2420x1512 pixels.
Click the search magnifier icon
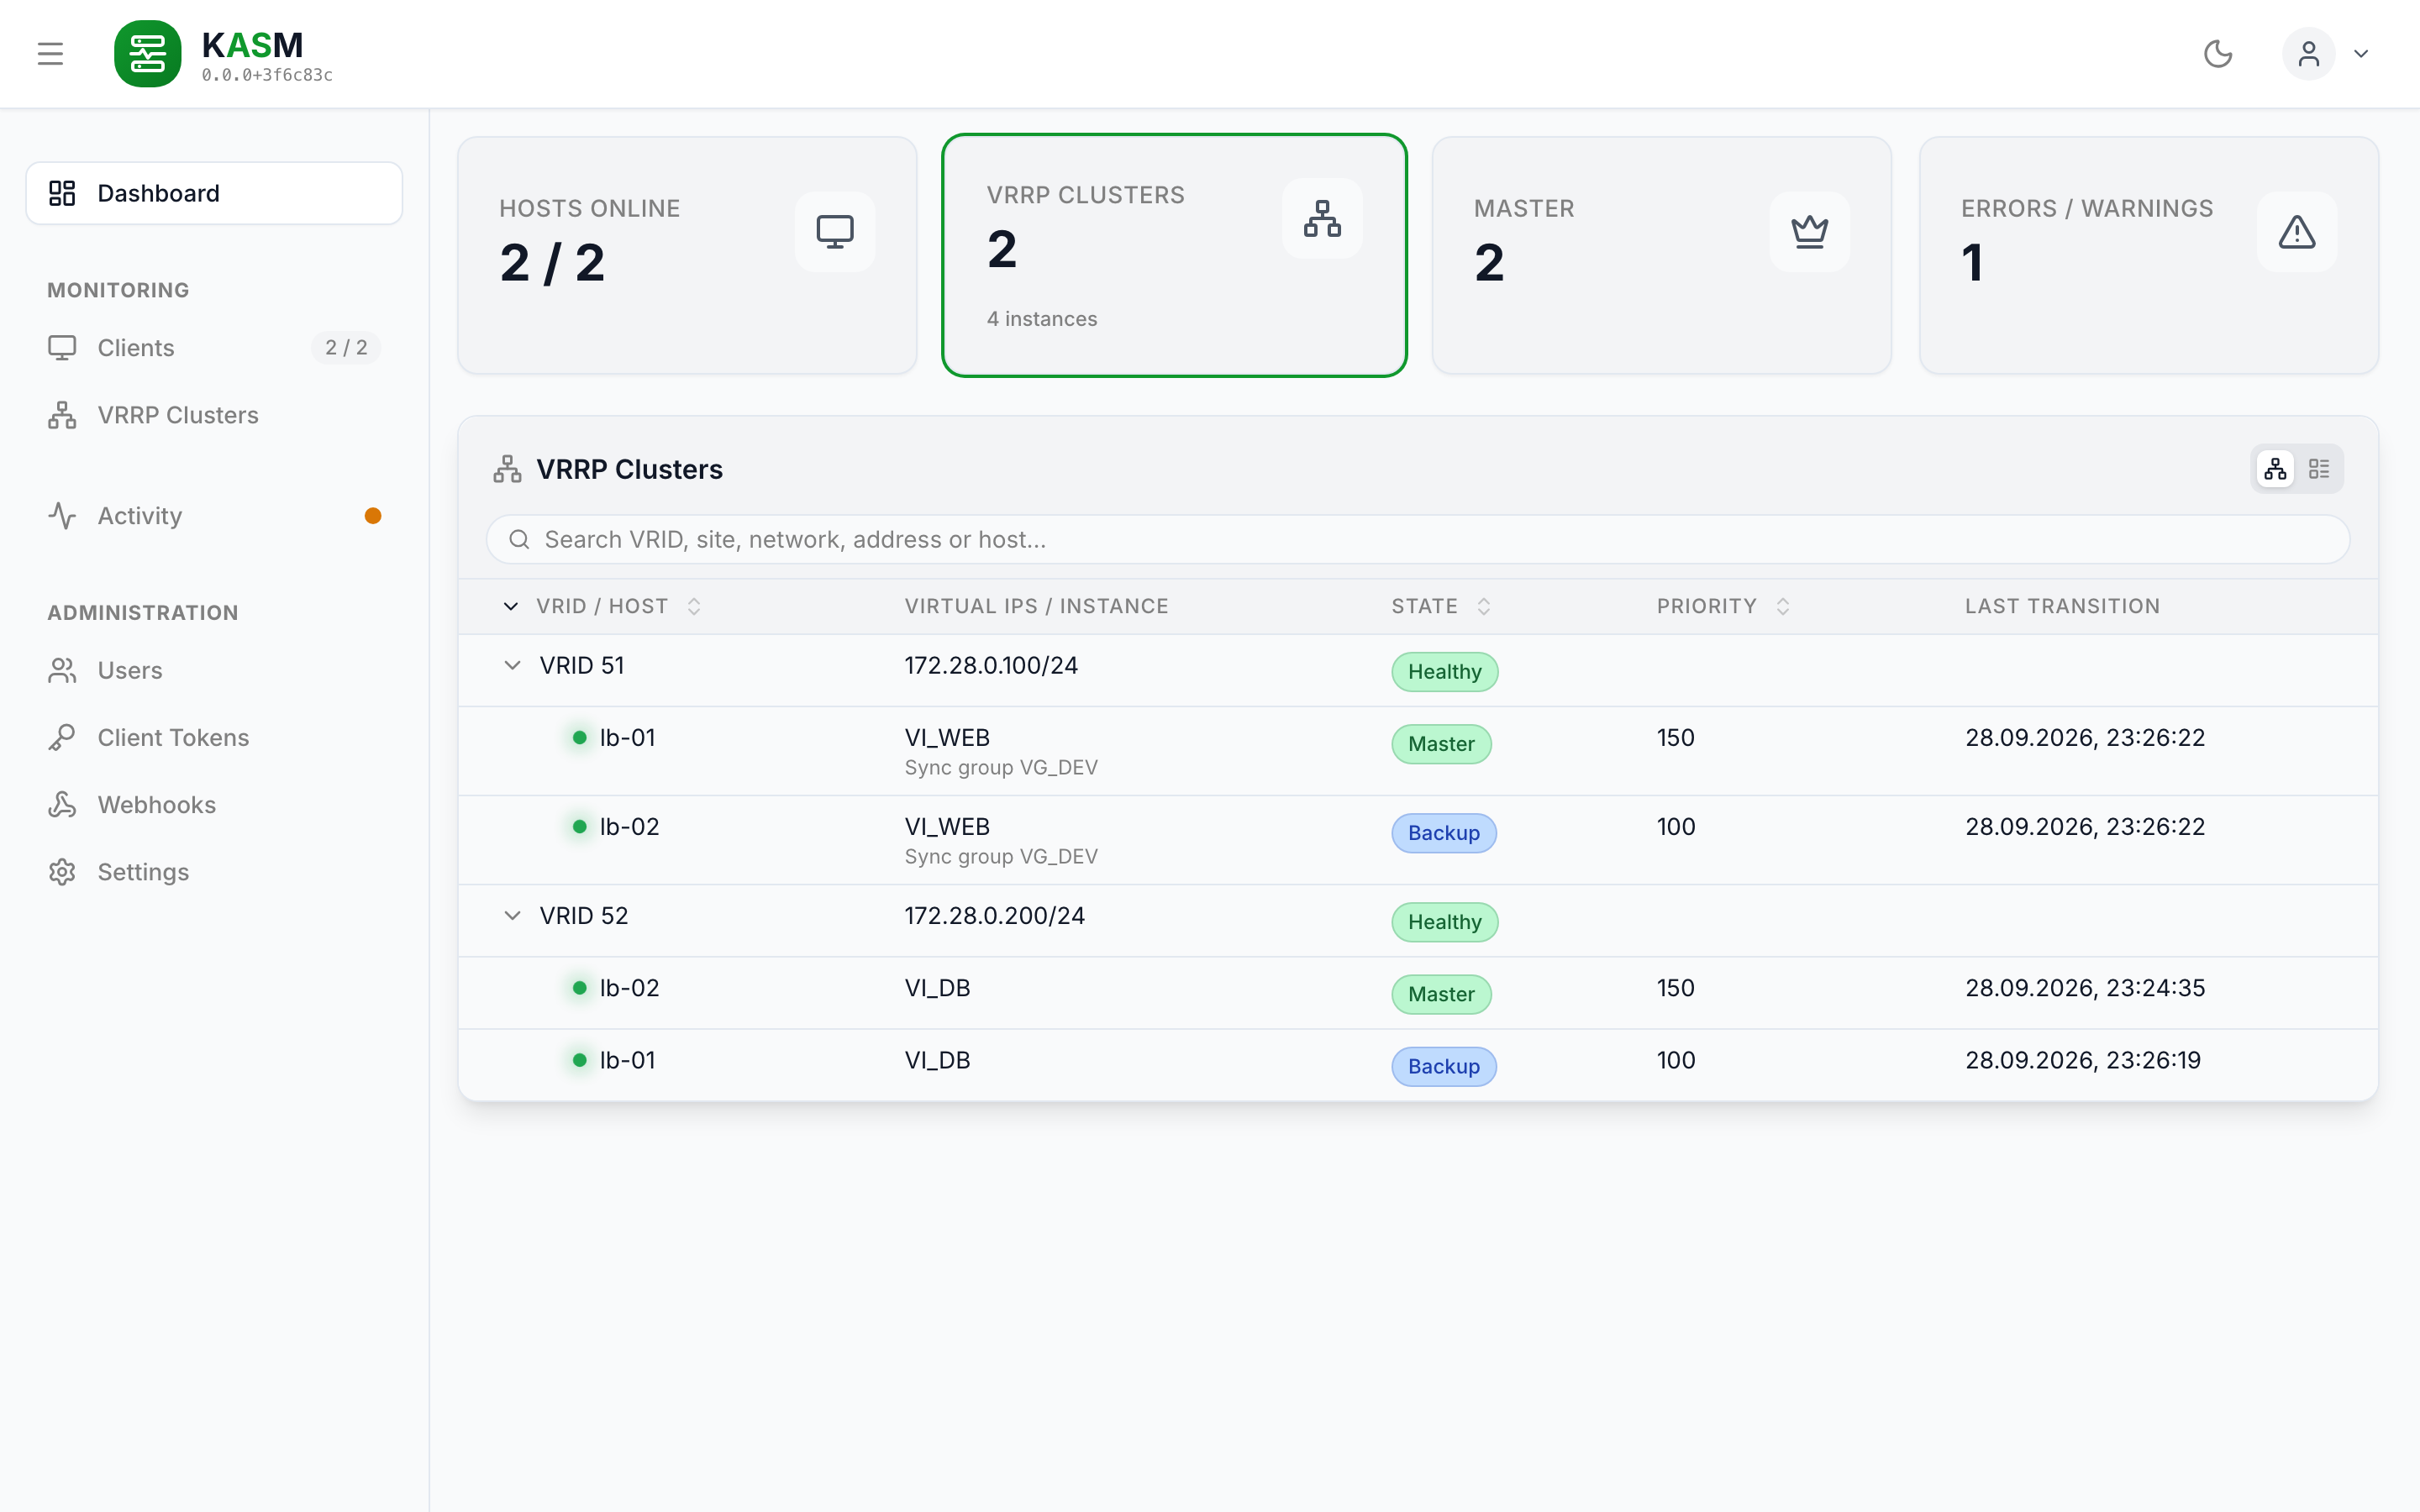pos(519,540)
